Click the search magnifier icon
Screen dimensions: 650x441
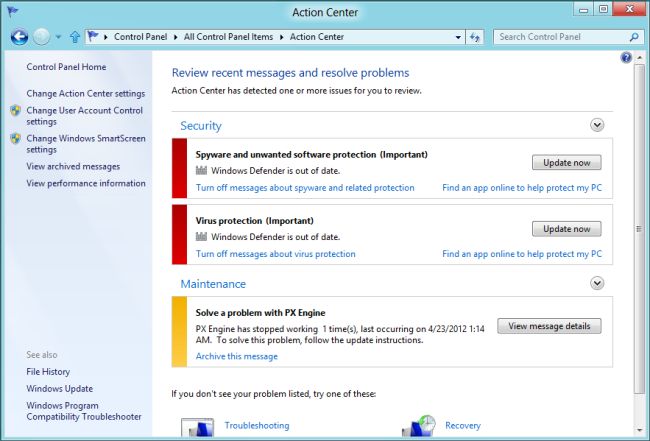click(x=634, y=37)
